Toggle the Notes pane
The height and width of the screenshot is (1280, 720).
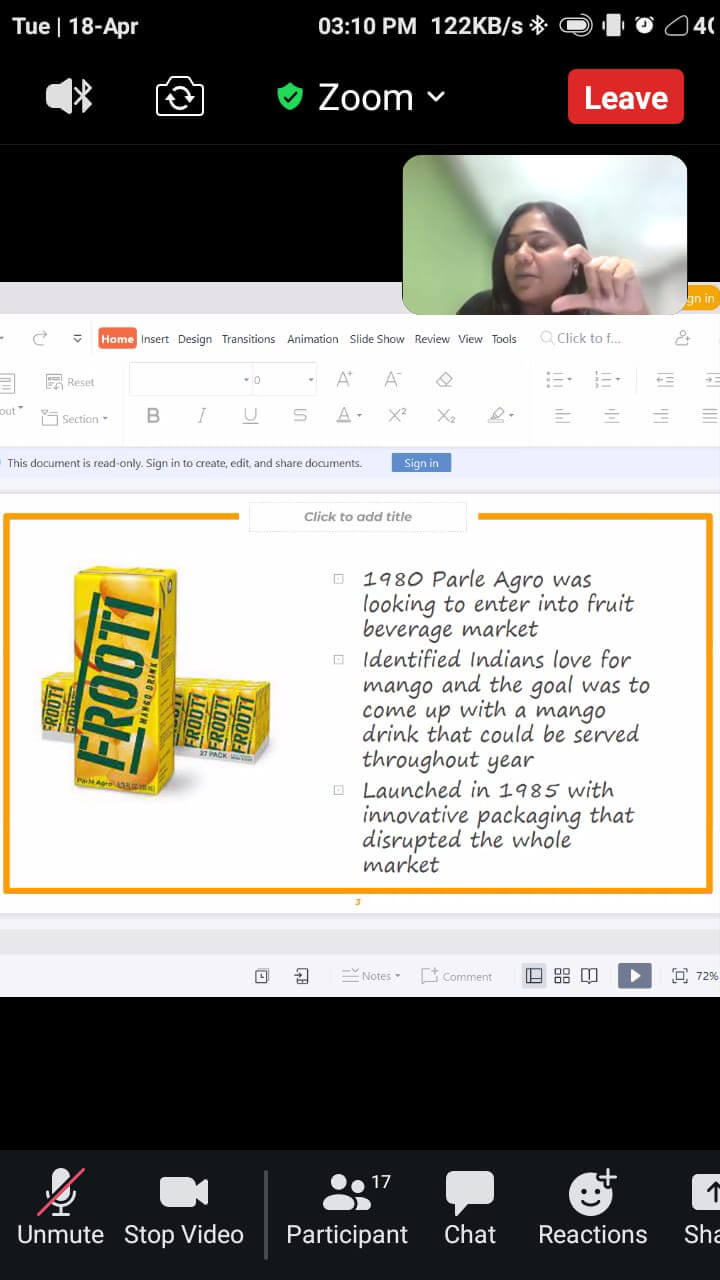(371, 976)
